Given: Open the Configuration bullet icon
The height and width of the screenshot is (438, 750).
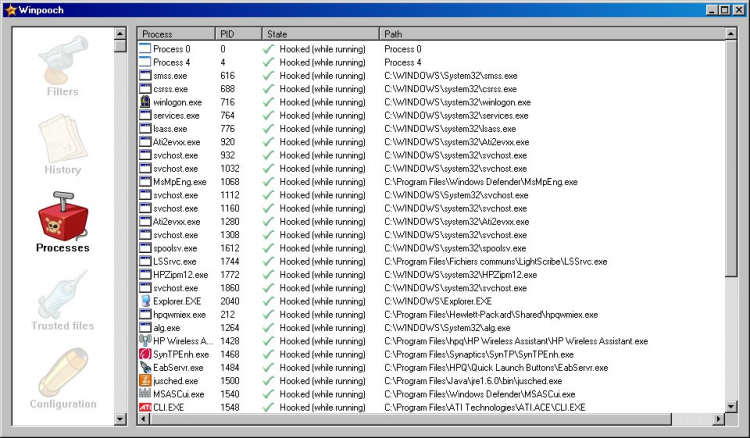Looking at the screenshot, I should (63, 372).
